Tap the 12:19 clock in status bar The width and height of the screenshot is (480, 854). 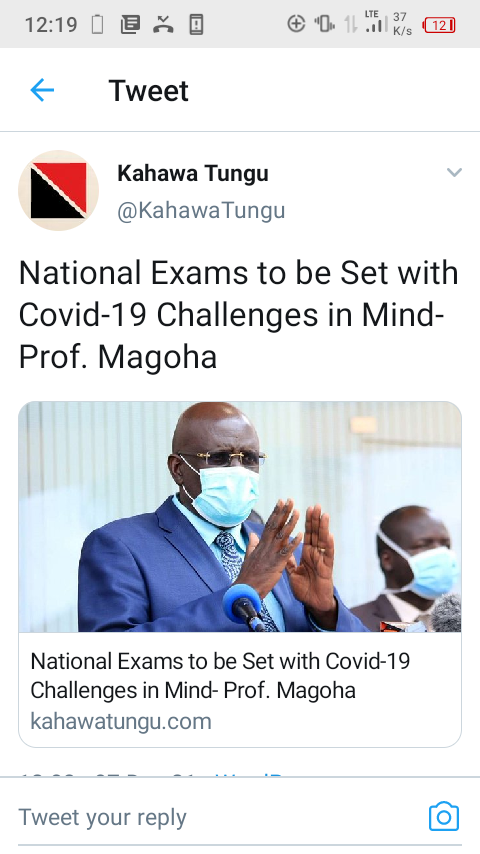pos(51,25)
